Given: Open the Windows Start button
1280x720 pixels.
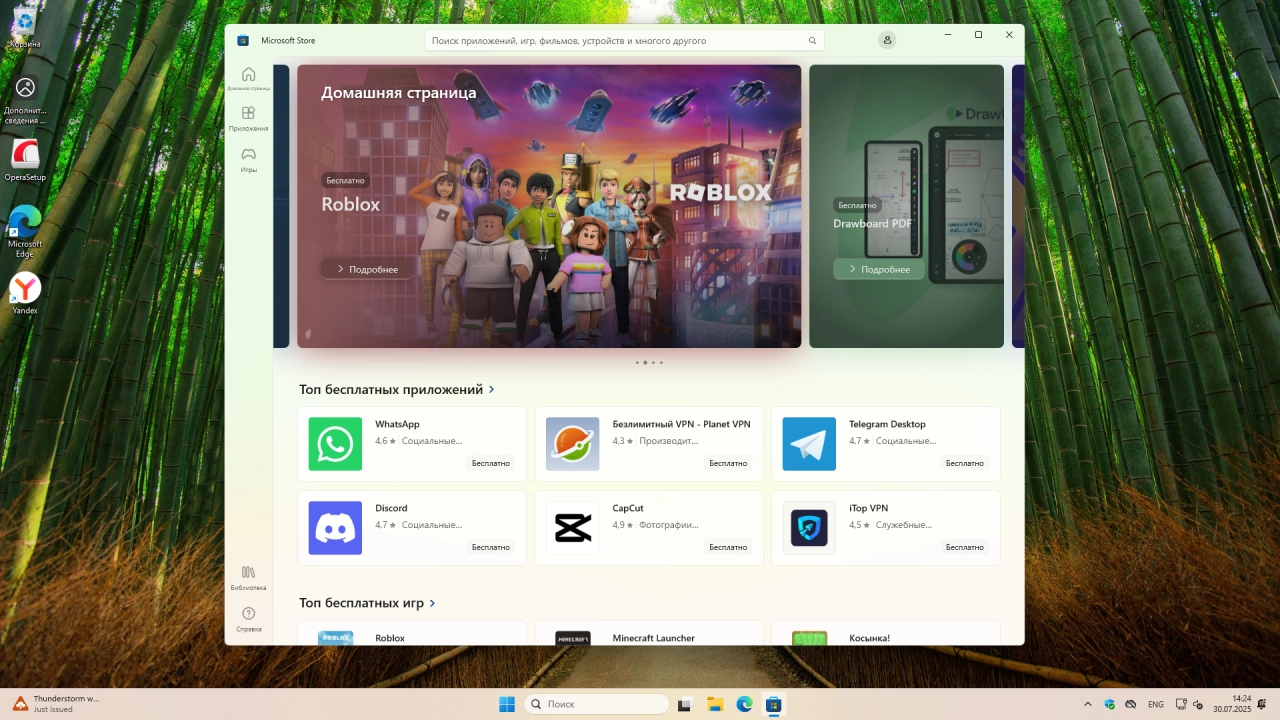Looking at the screenshot, I should (507, 704).
